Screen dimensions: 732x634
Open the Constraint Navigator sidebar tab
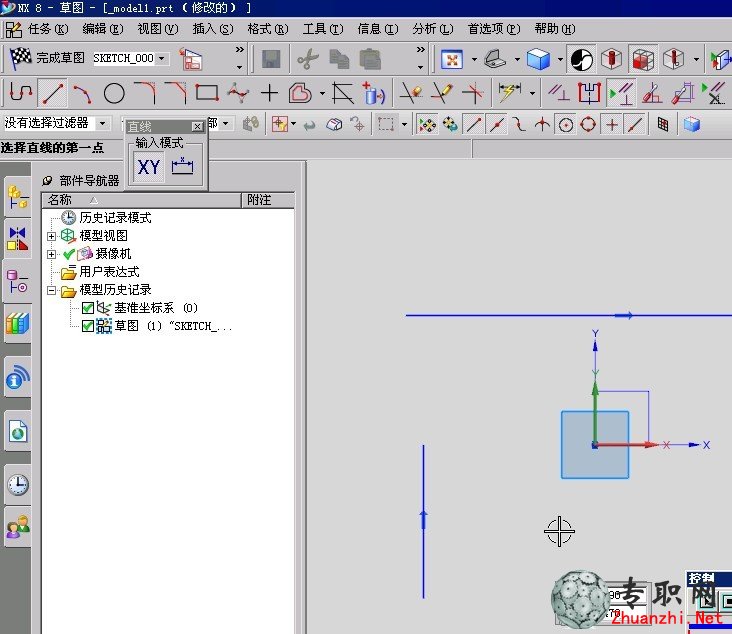[17, 238]
